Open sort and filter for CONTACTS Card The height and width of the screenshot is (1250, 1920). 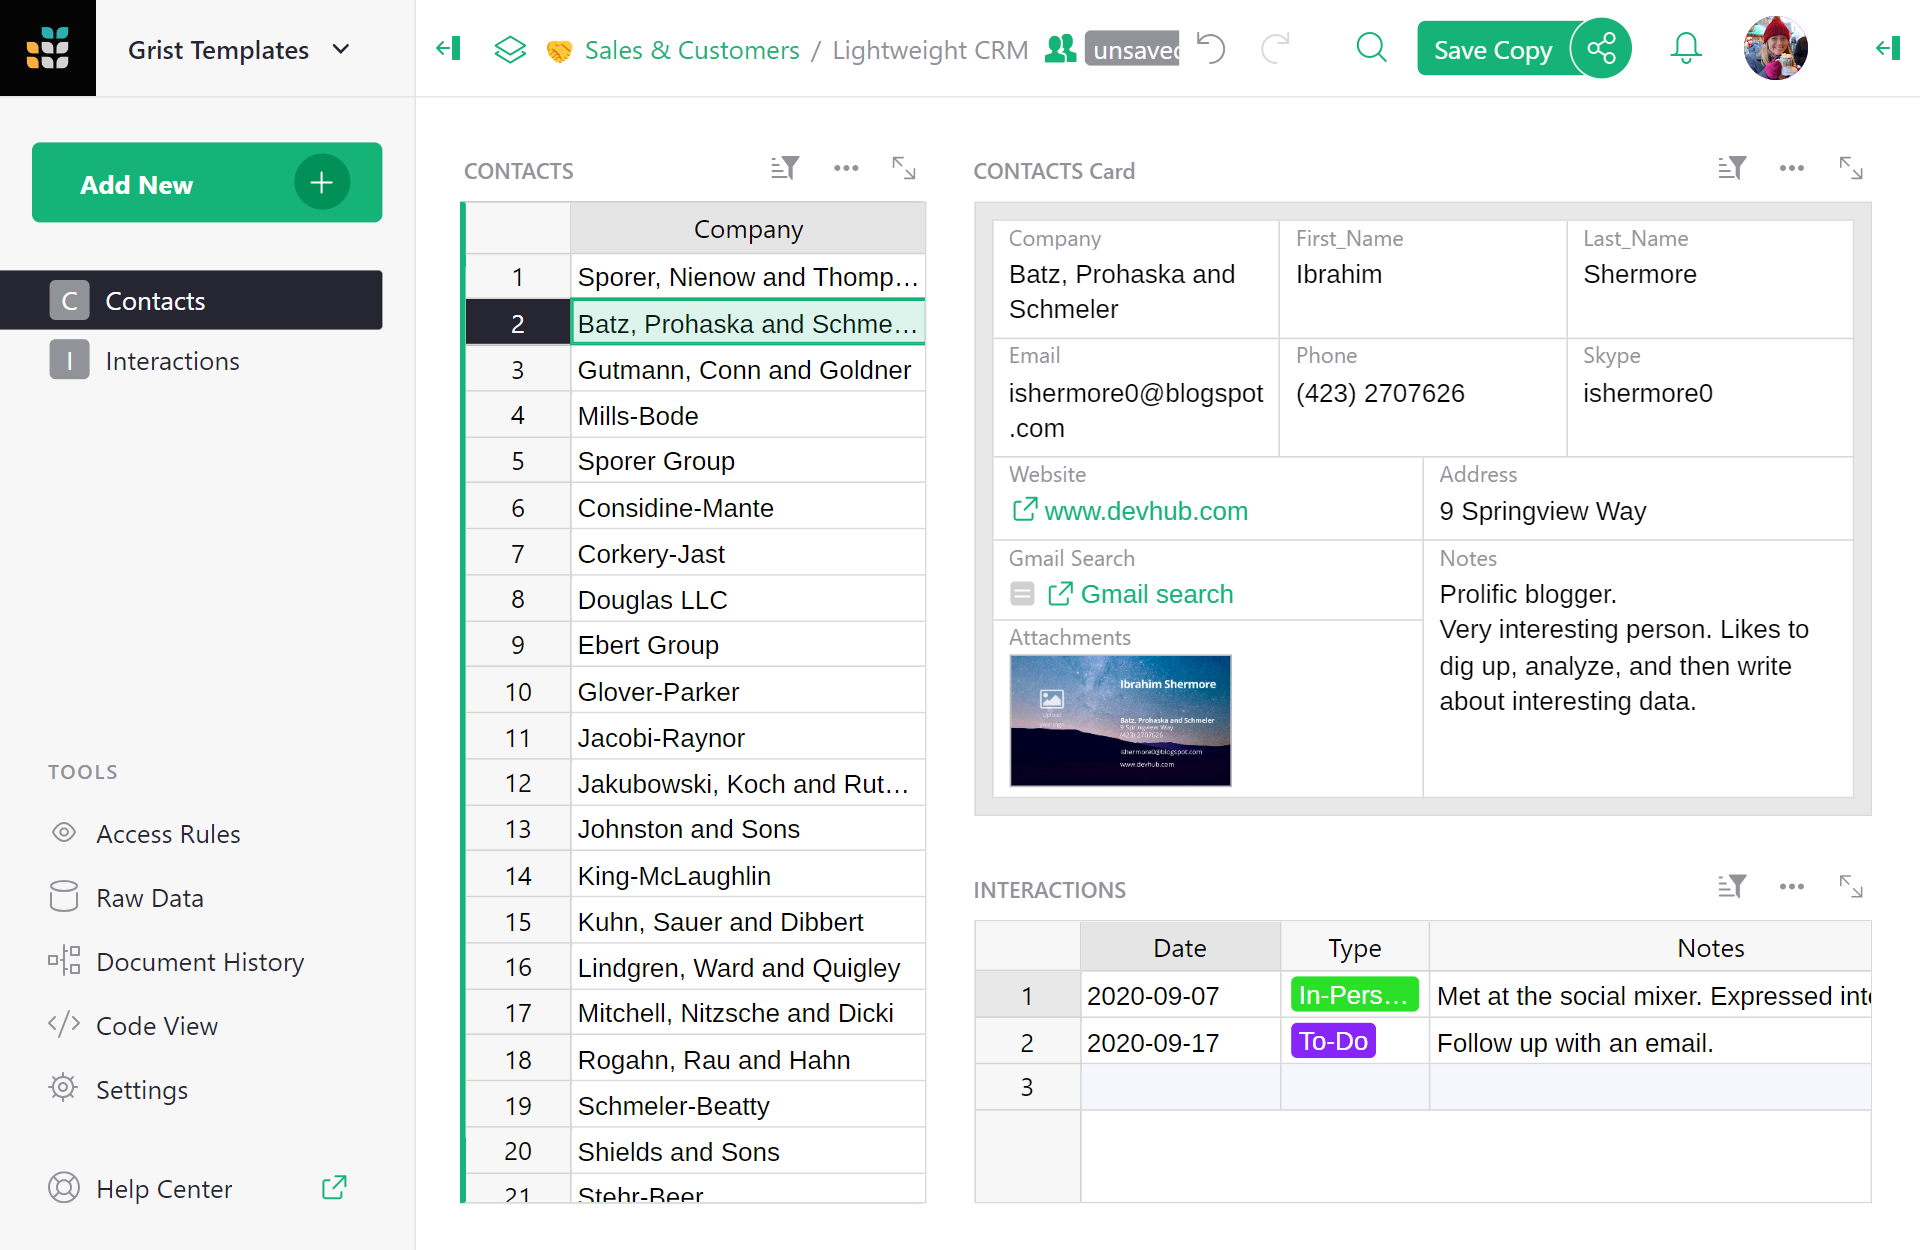click(1732, 168)
